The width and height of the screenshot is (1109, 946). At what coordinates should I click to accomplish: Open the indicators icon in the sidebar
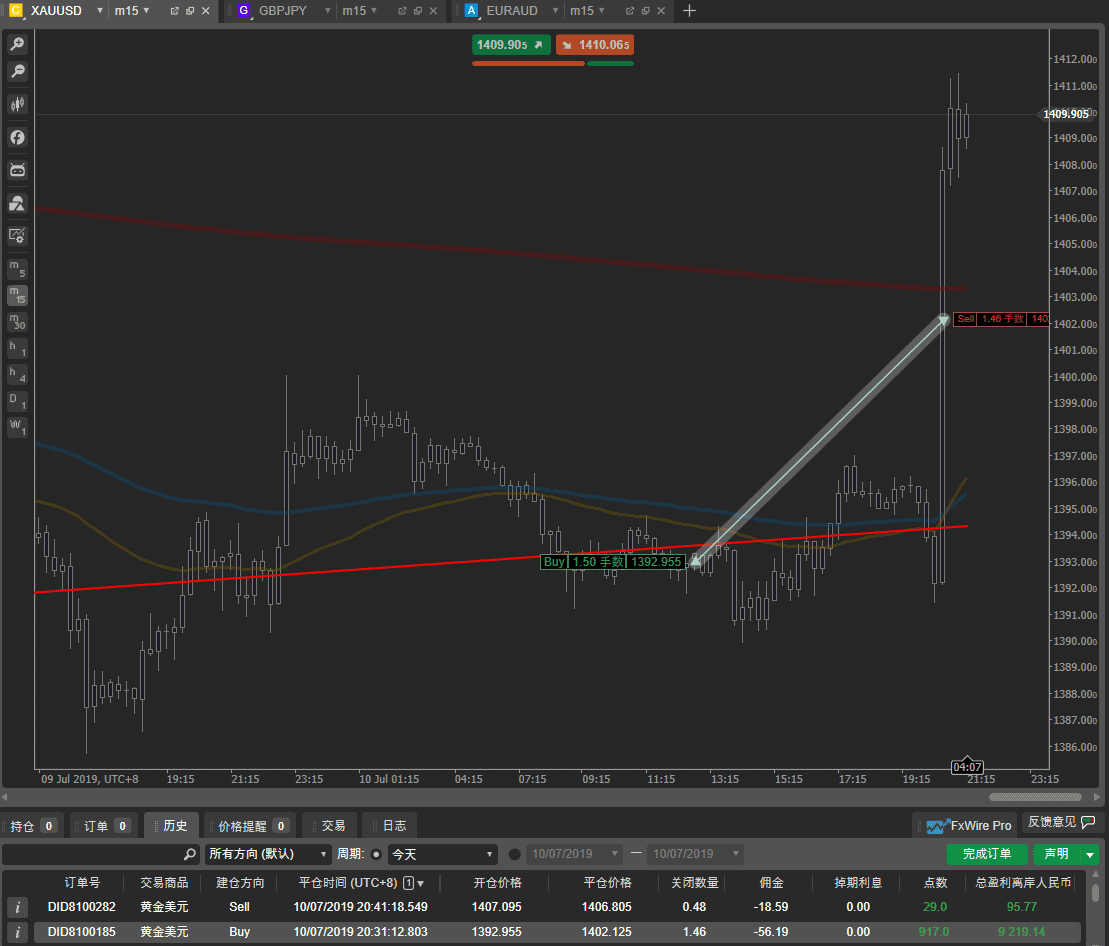(x=17, y=203)
